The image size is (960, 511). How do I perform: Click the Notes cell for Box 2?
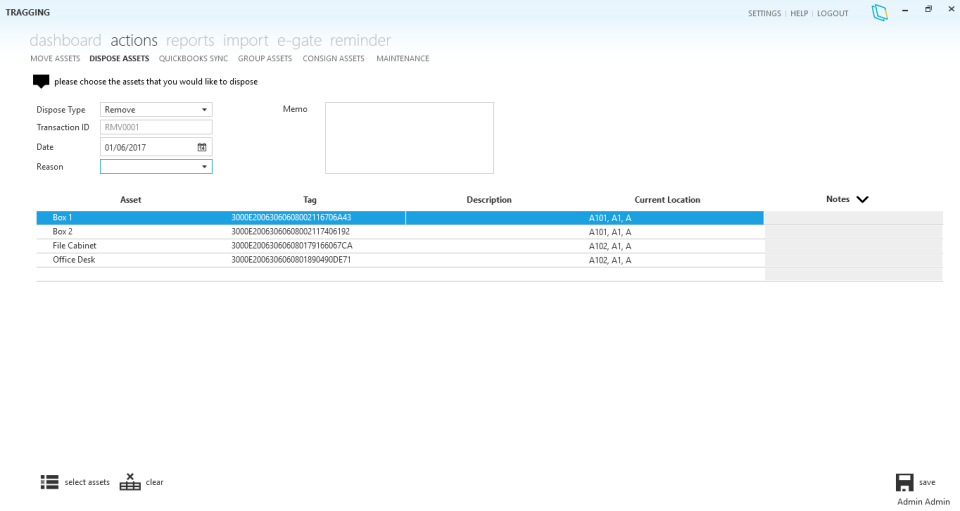point(853,232)
